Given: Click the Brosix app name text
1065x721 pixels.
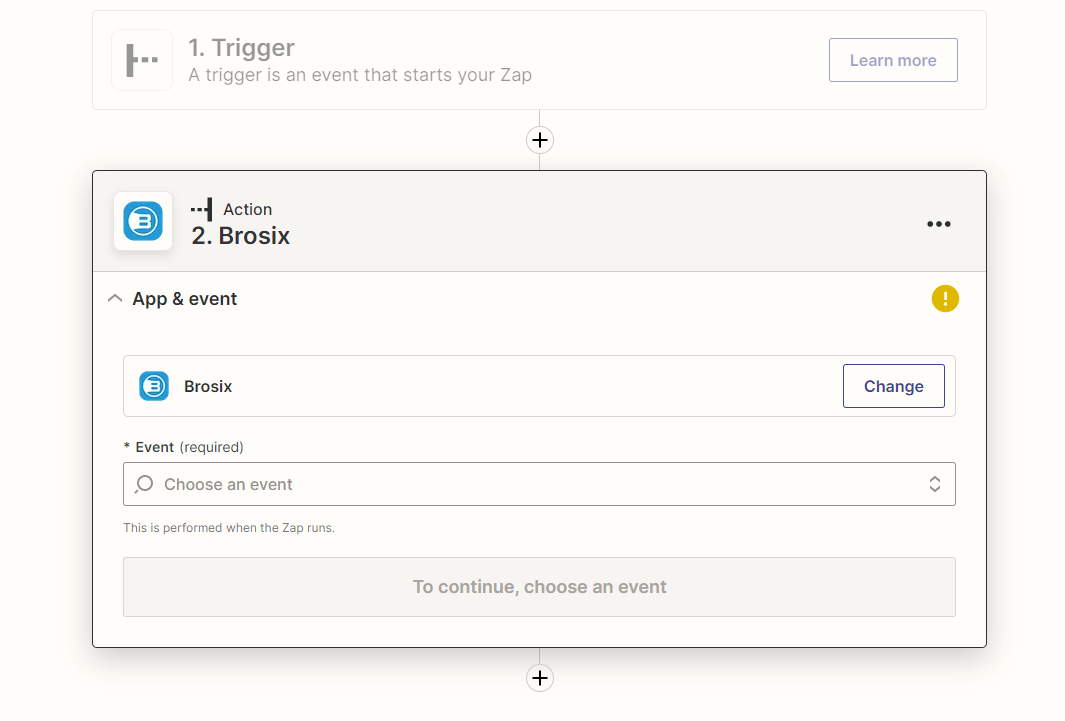Looking at the screenshot, I should [208, 386].
